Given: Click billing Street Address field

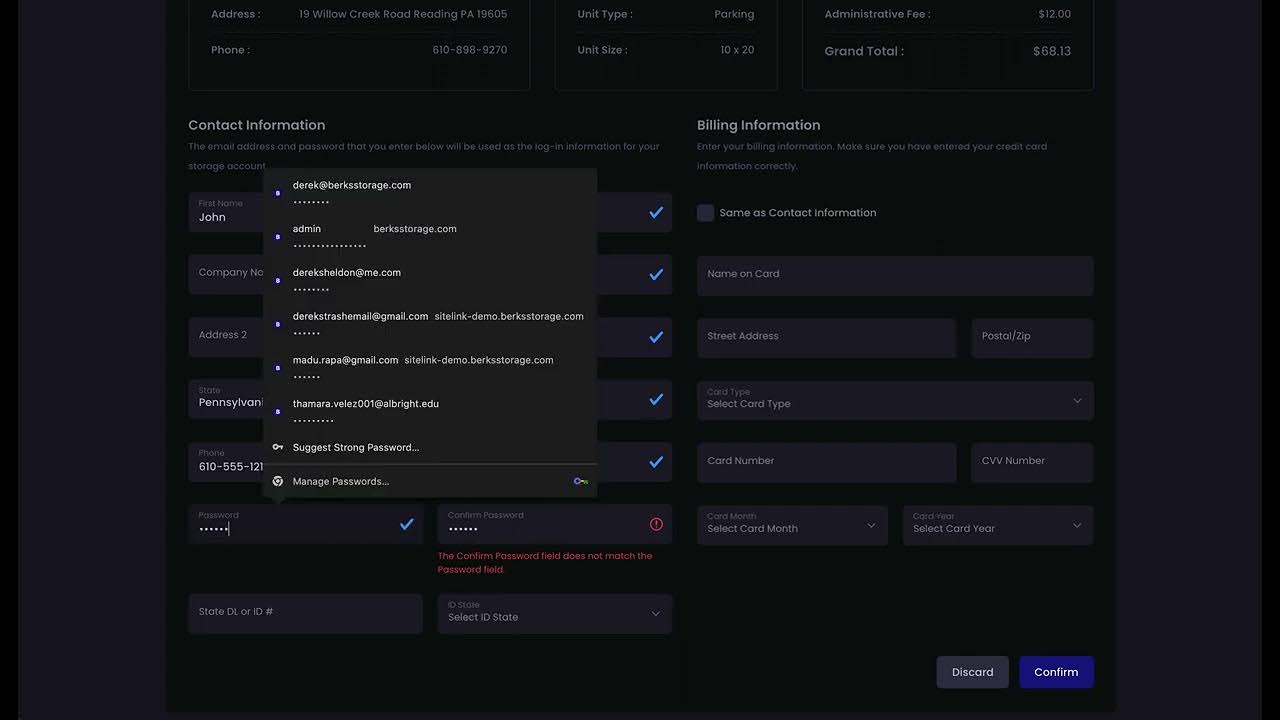Looking at the screenshot, I should pos(826,338).
